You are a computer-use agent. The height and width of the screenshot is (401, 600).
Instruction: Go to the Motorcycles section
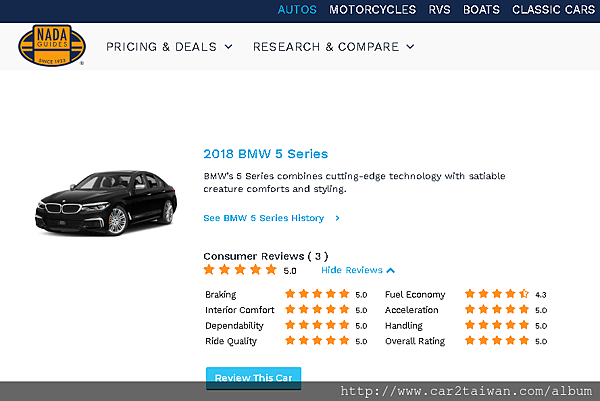click(373, 10)
